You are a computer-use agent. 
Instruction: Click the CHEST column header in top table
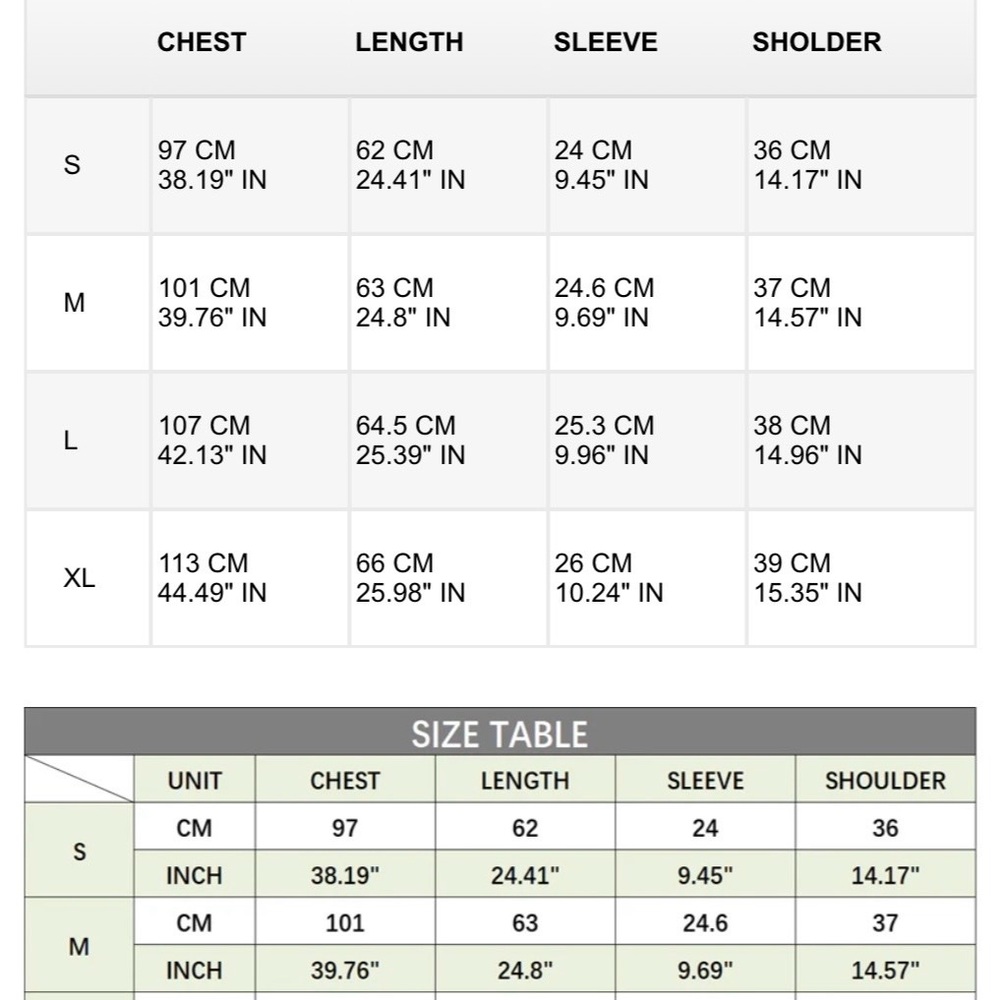click(202, 42)
